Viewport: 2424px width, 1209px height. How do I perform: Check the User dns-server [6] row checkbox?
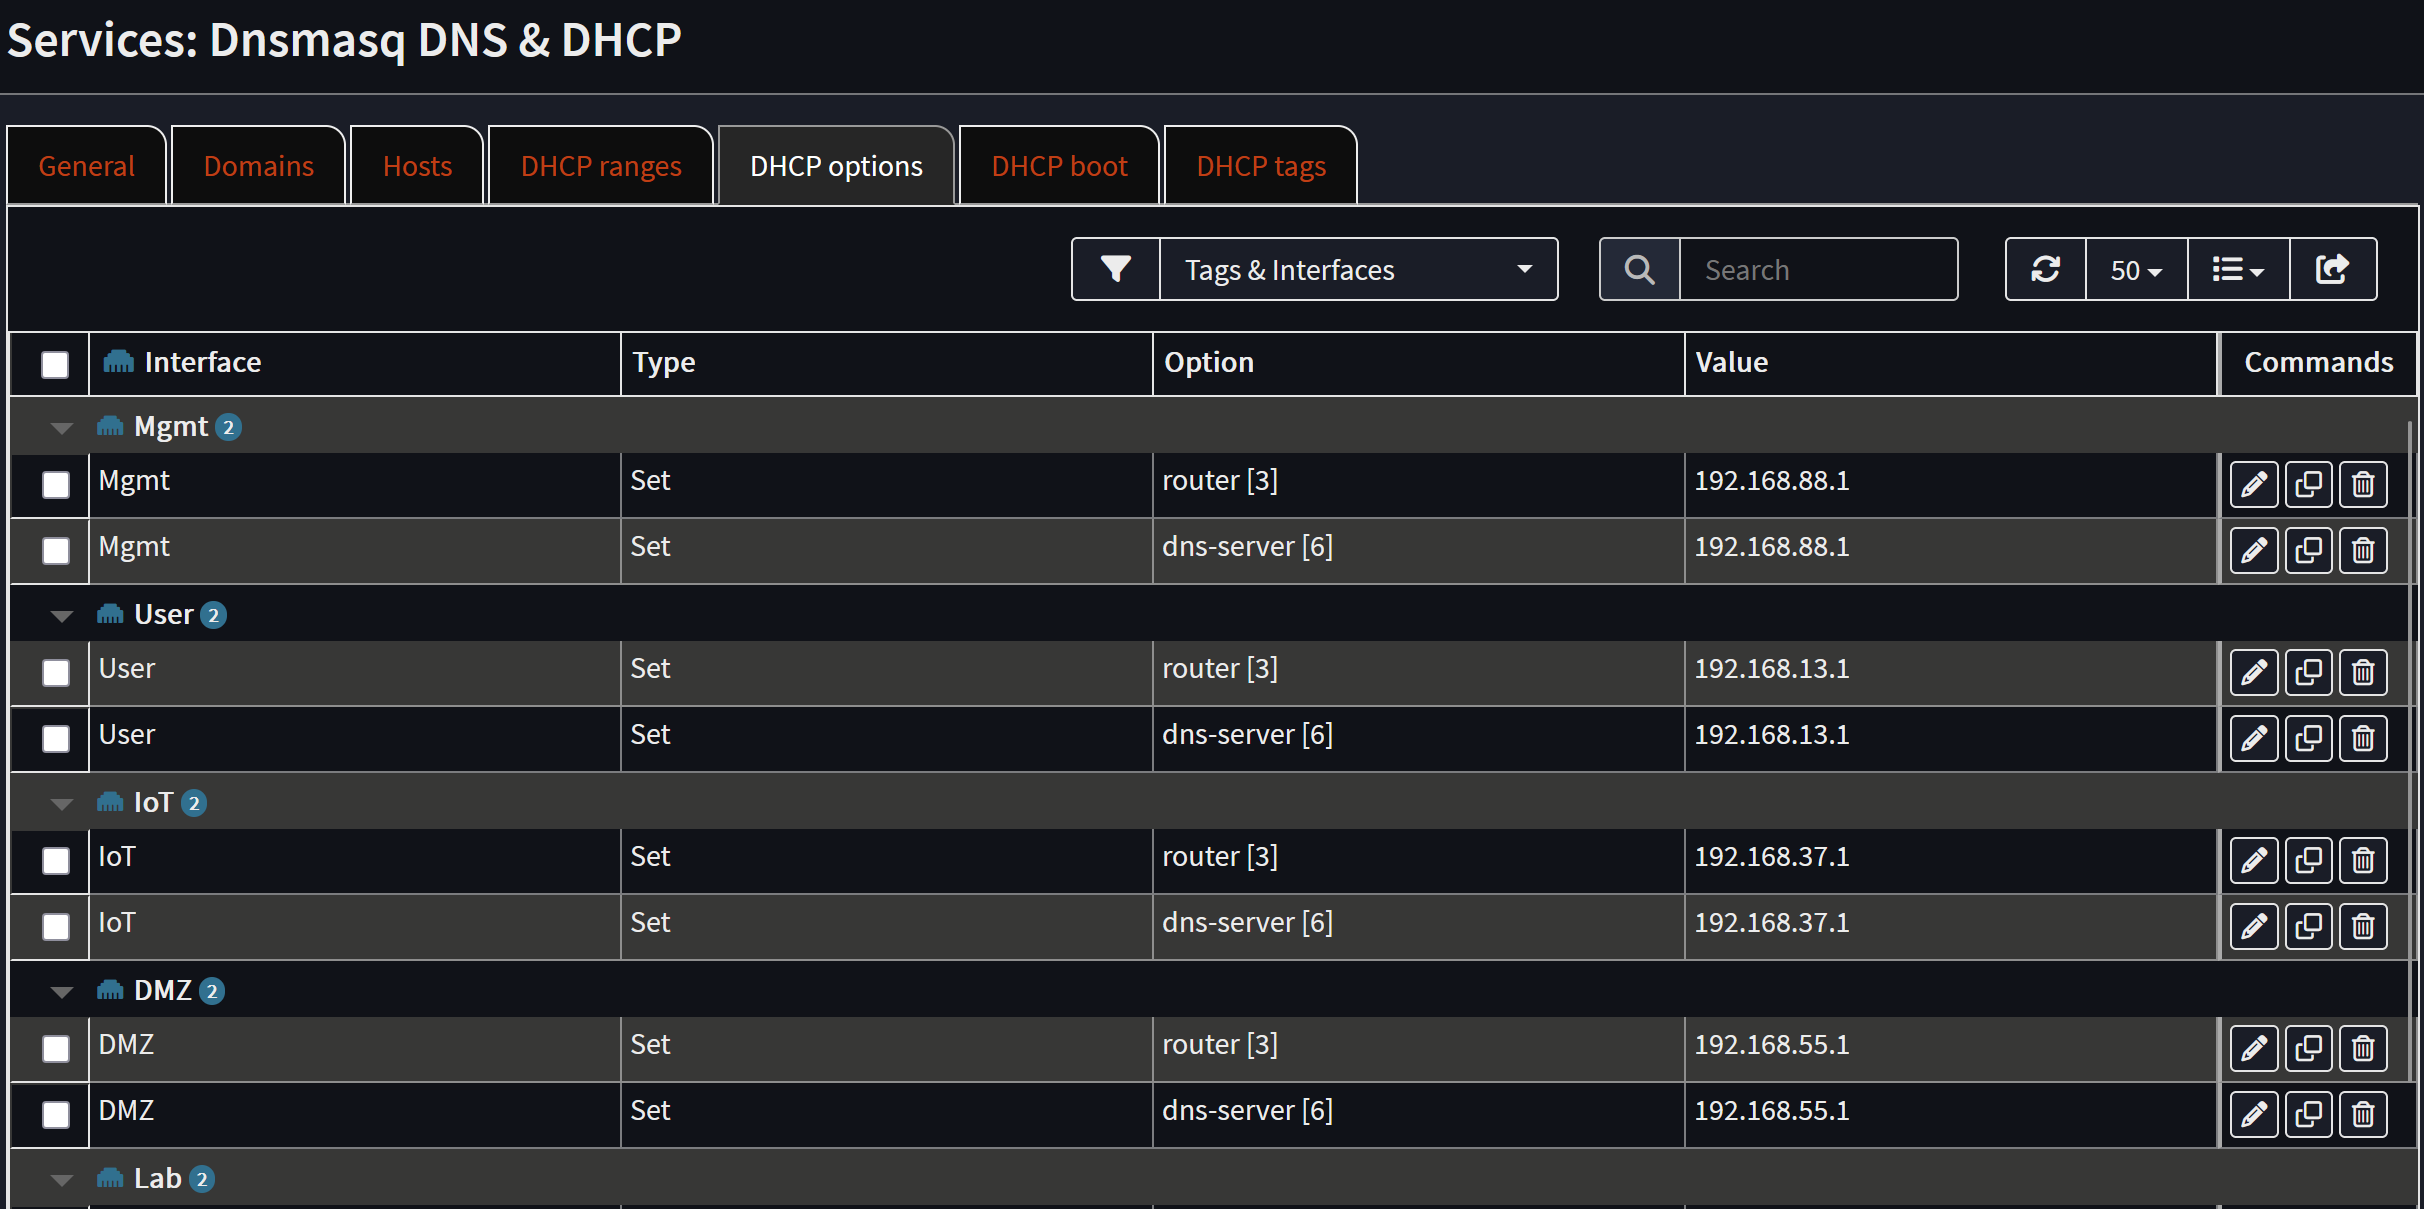coord(56,738)
